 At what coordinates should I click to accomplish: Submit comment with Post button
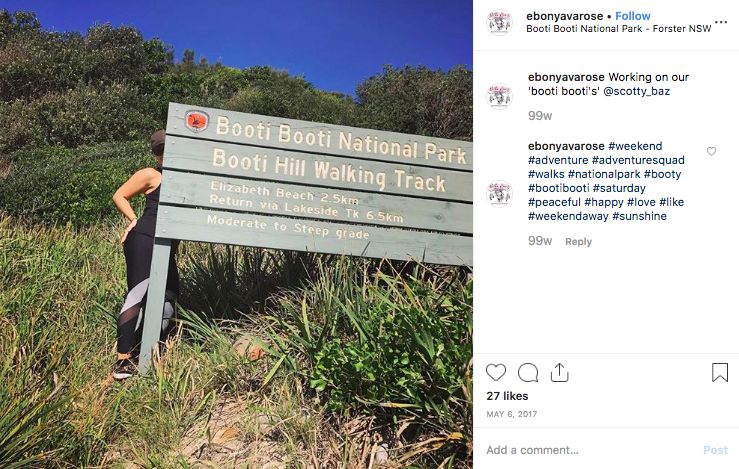click(x=715, y=450)
